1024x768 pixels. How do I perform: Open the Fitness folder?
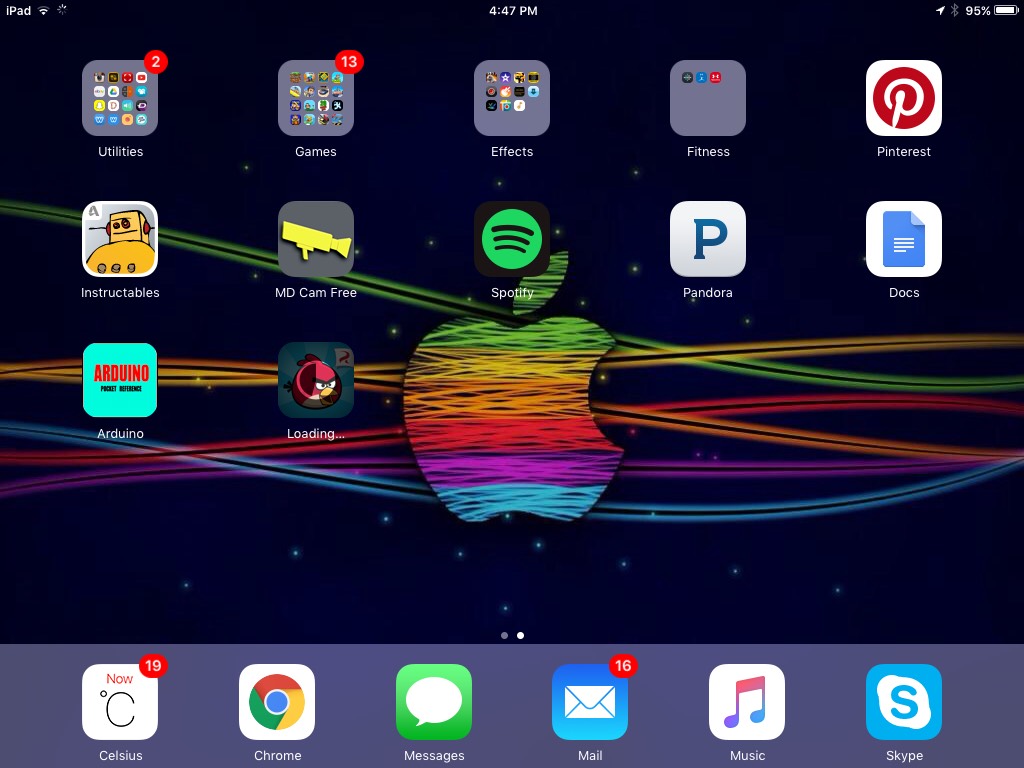(x=708, y=98)
